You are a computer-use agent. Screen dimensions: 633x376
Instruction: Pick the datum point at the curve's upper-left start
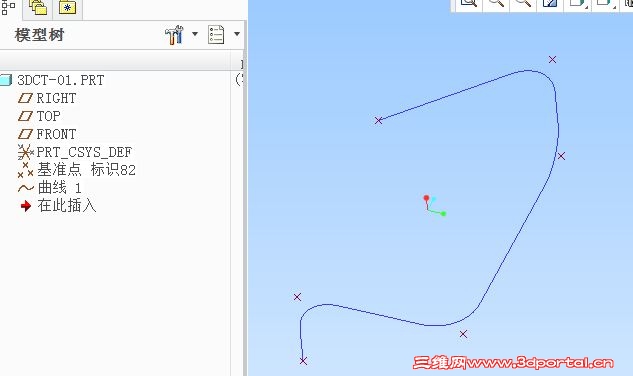(x=378, y=120)
